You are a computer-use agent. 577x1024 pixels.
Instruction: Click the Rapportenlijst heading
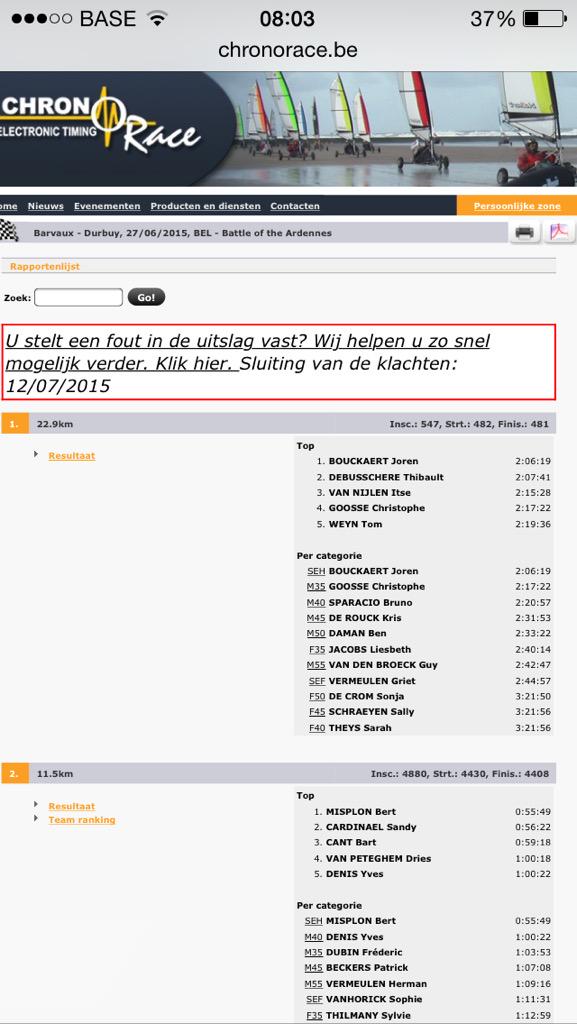pyautogui.click(x=45, y=266)
